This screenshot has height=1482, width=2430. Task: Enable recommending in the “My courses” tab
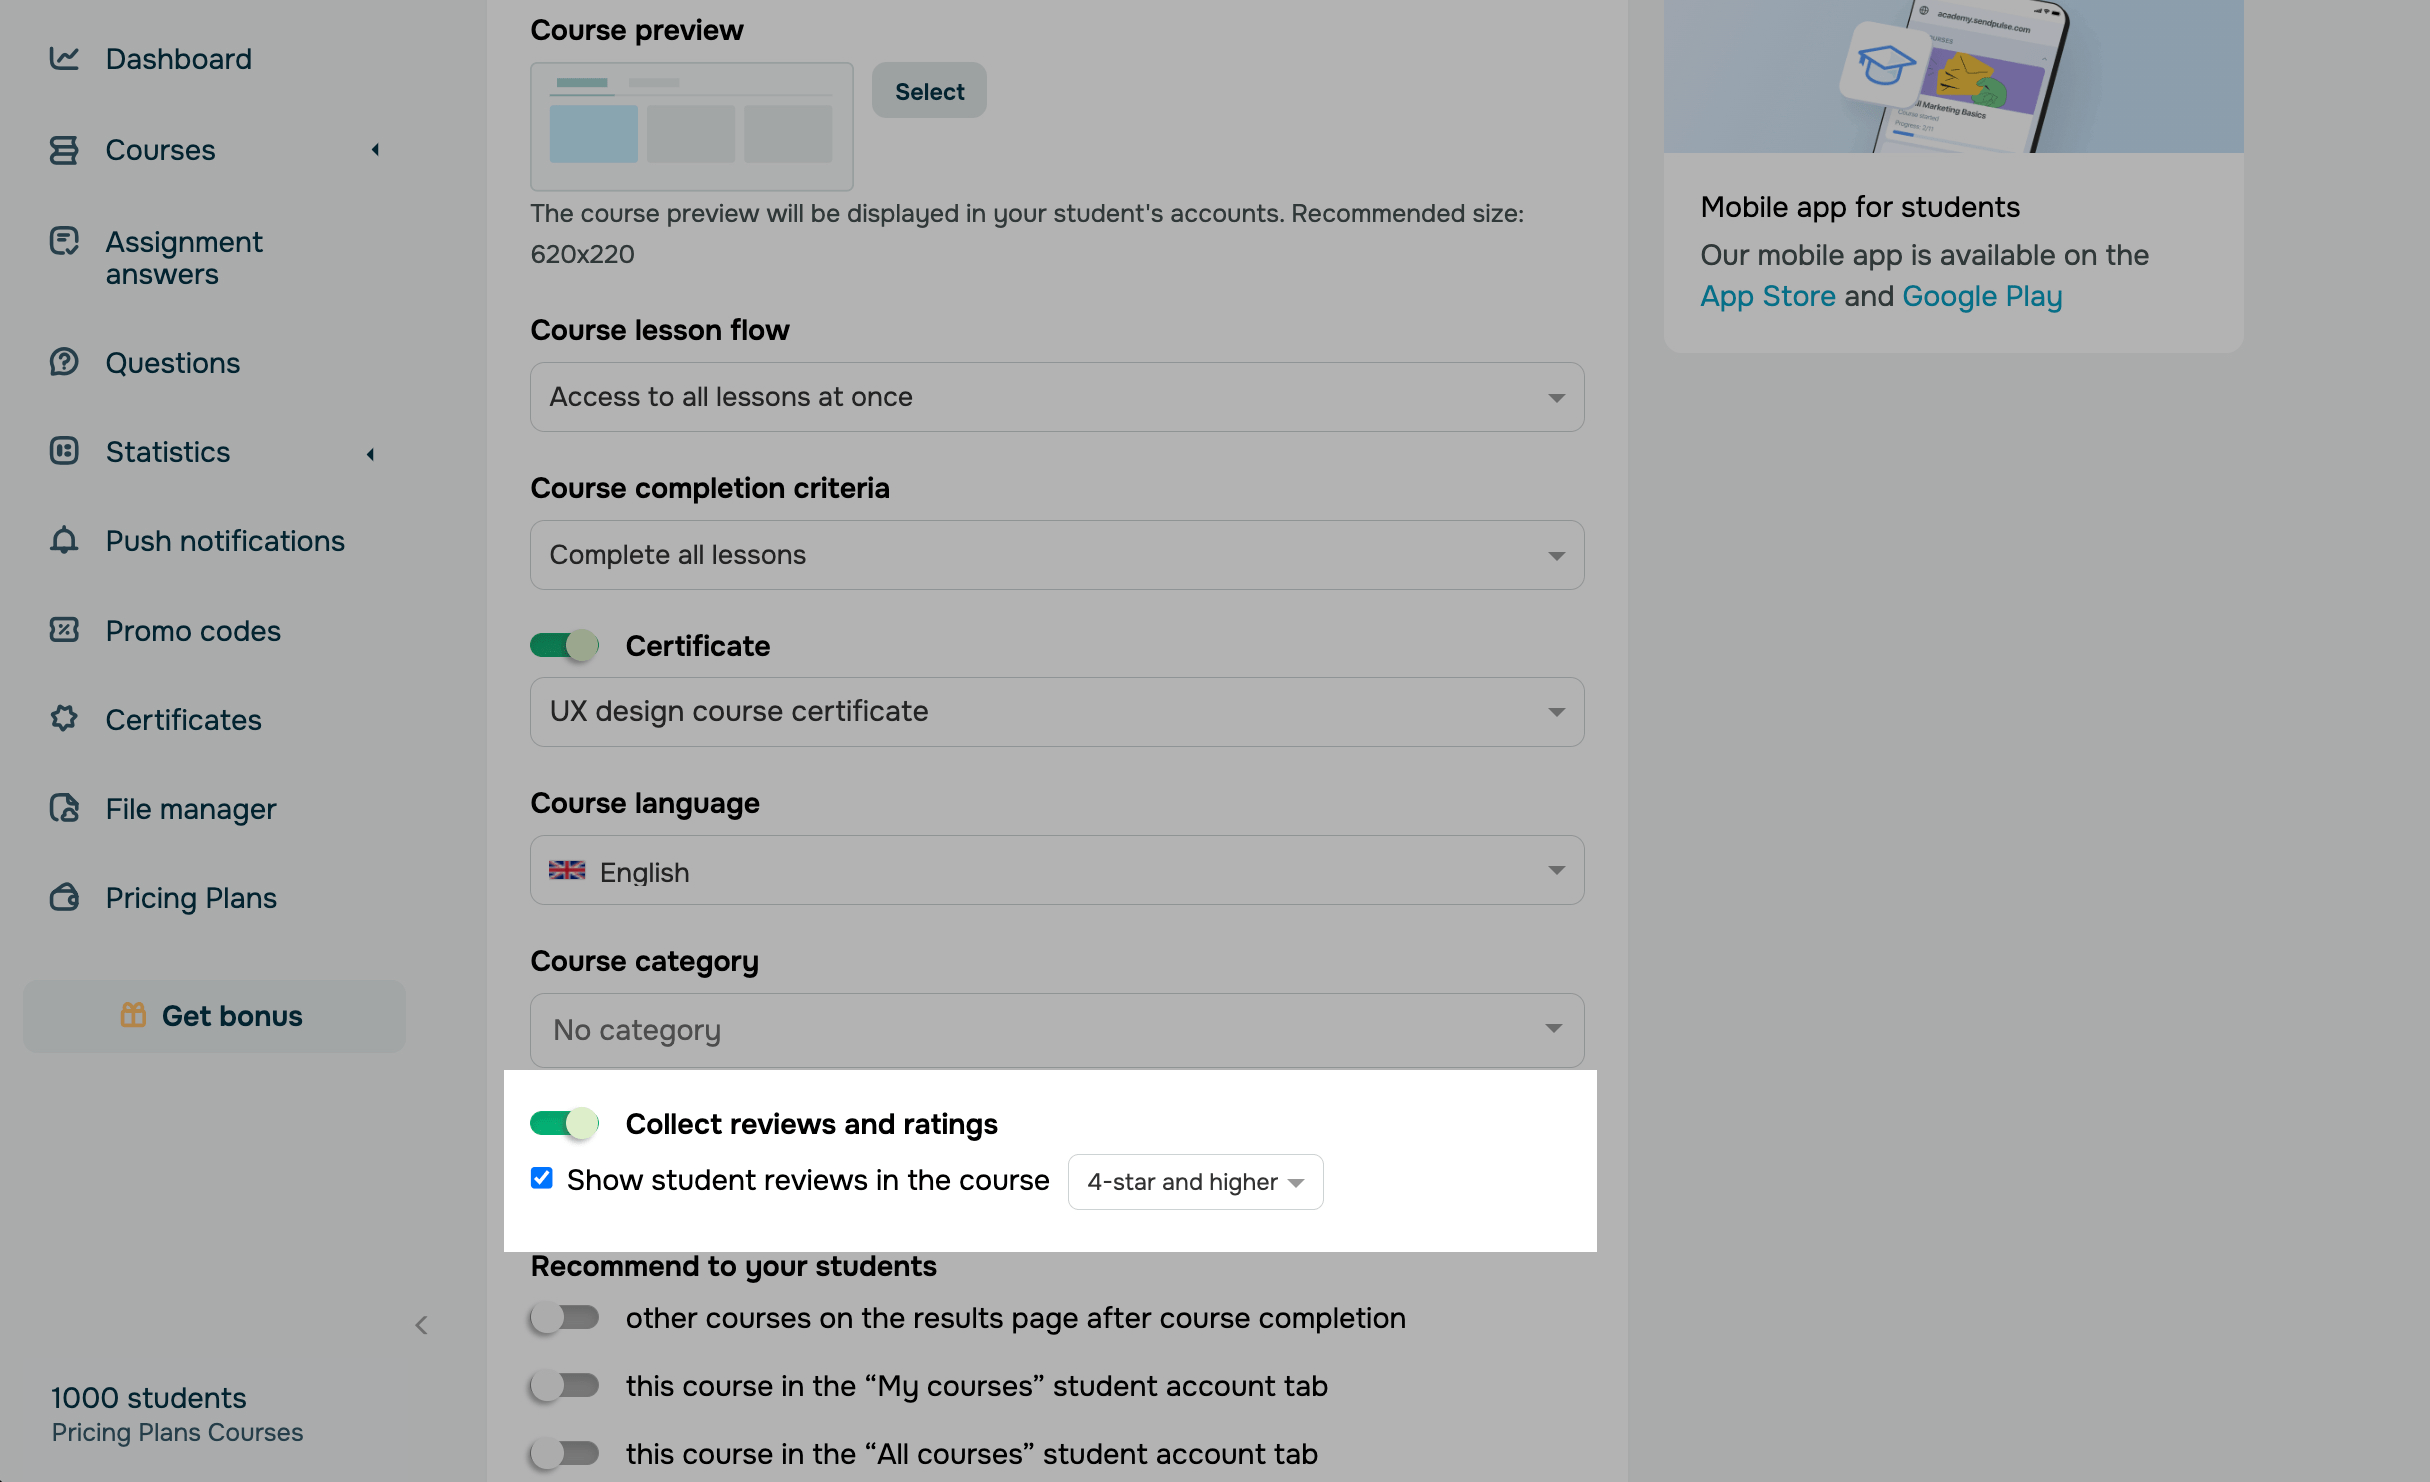pos(564,1385)
